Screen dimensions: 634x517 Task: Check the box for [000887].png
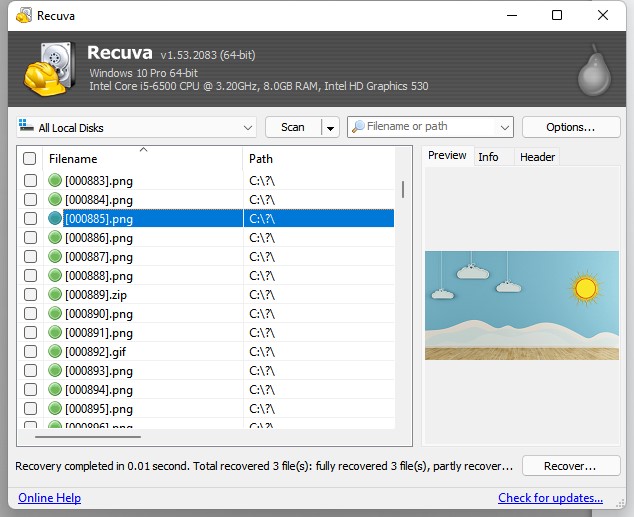[x=30, y=256]
